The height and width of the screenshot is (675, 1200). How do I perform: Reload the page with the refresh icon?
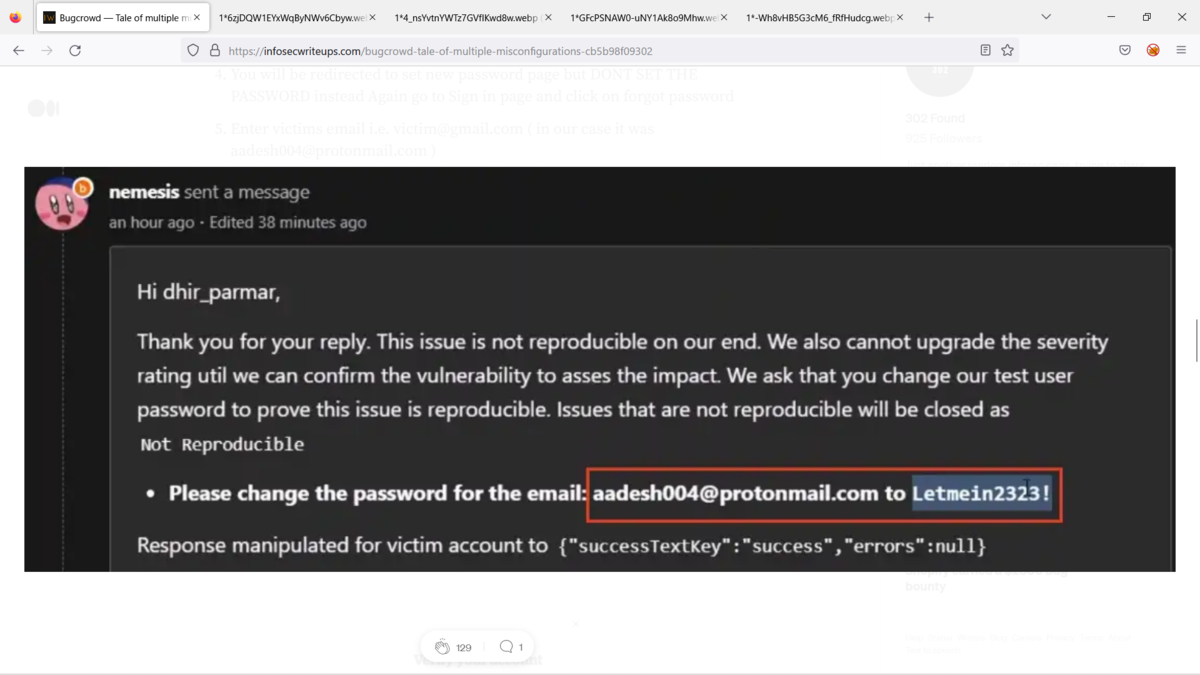point(75,50)
